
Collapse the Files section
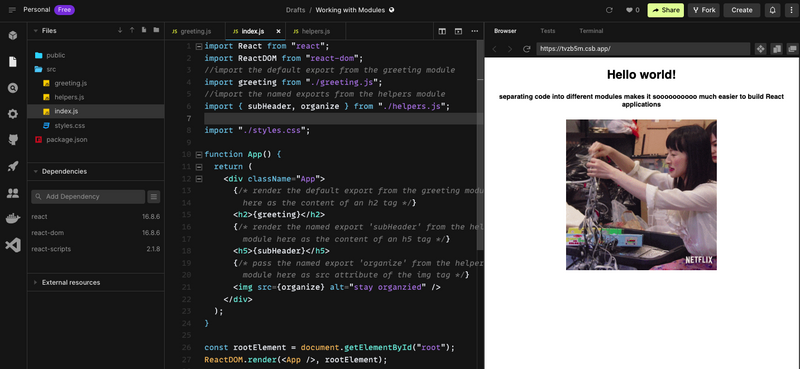pos(35,31)
